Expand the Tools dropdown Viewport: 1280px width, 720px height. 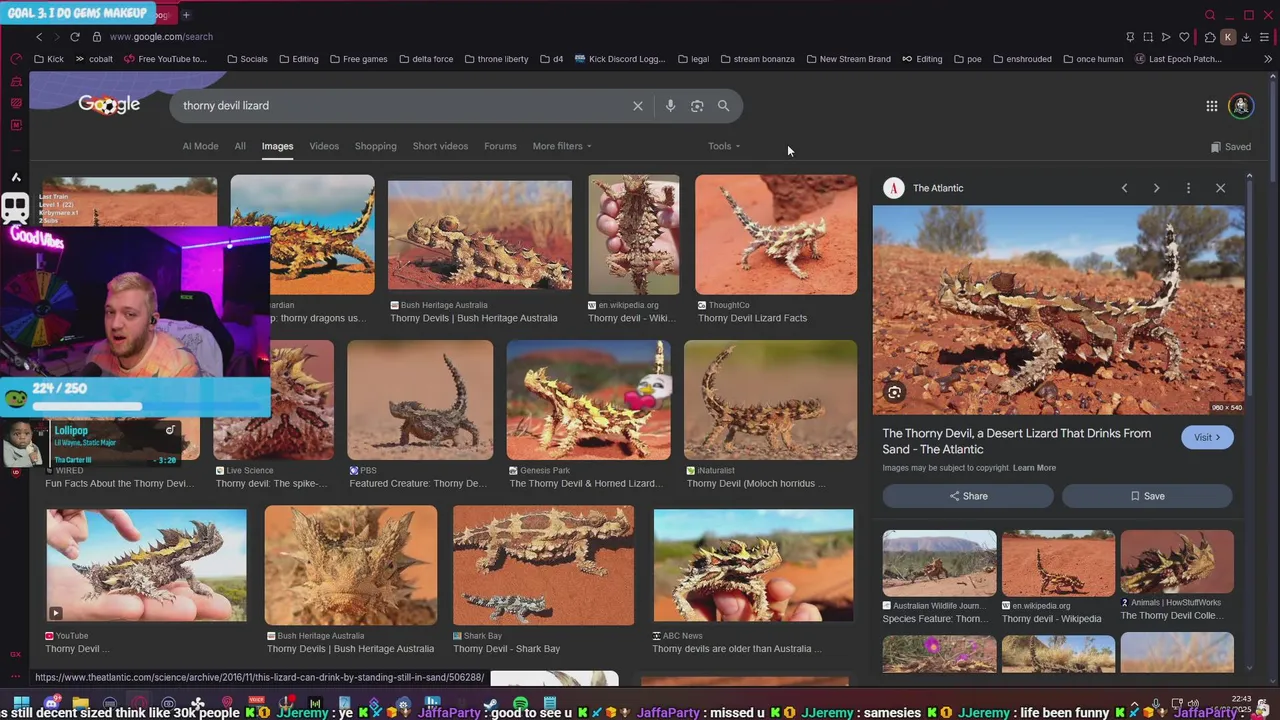pos(724,146)
